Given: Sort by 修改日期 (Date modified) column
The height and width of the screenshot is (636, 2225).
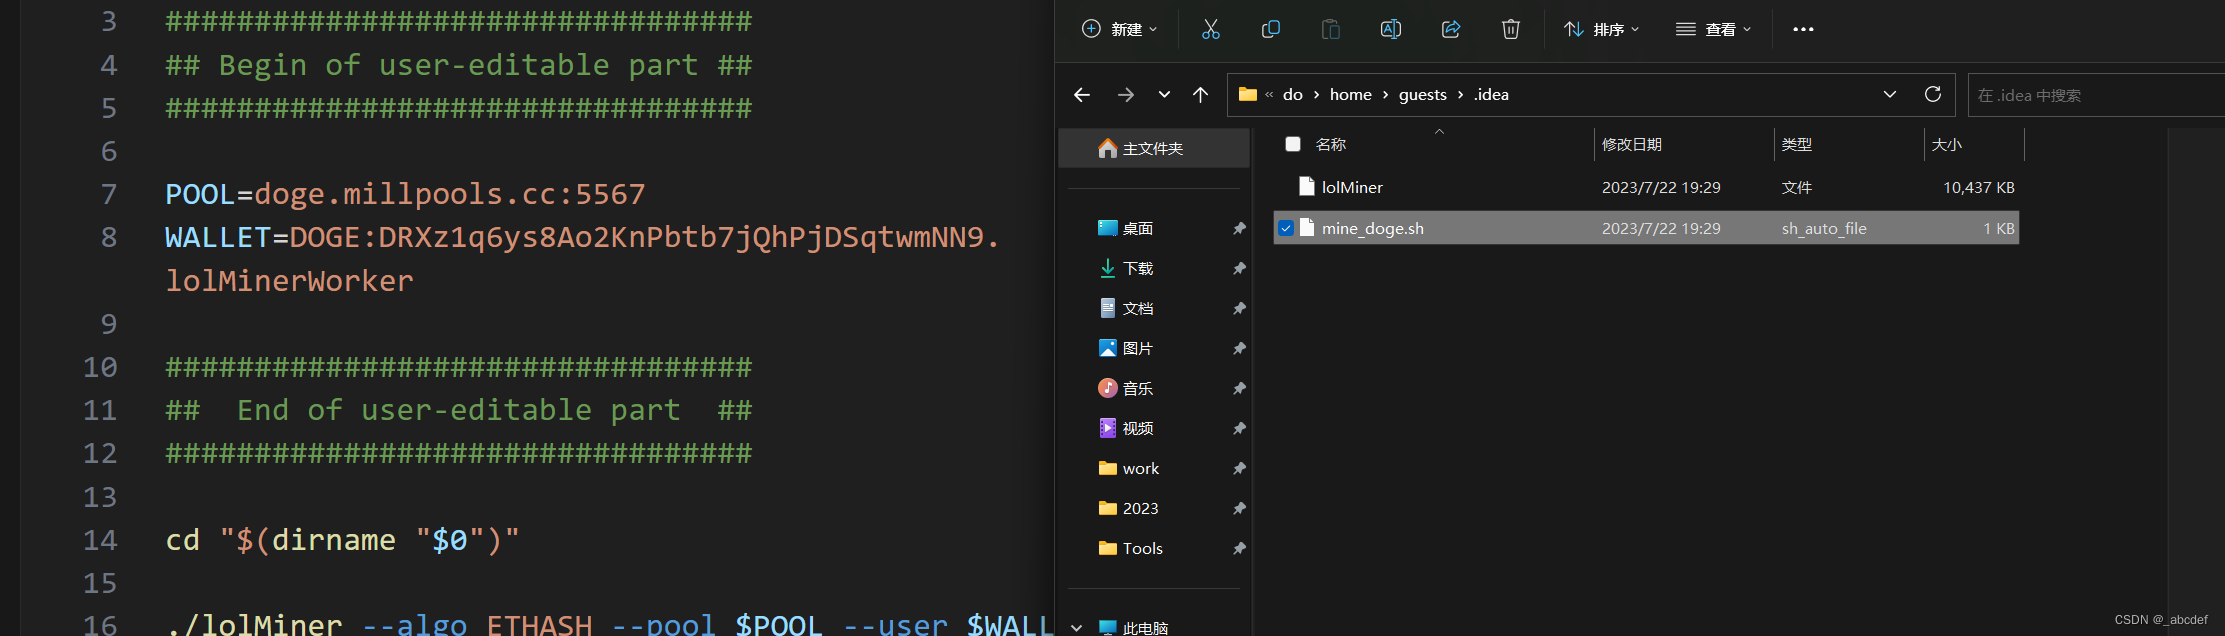Looking at the screenshot, I should coord(1632,144).
